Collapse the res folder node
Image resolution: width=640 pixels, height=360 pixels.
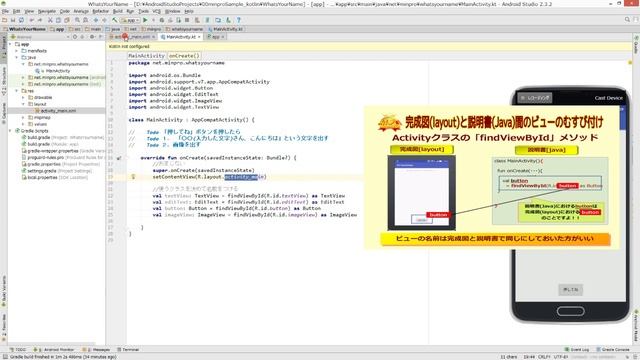tap(17, 91)
